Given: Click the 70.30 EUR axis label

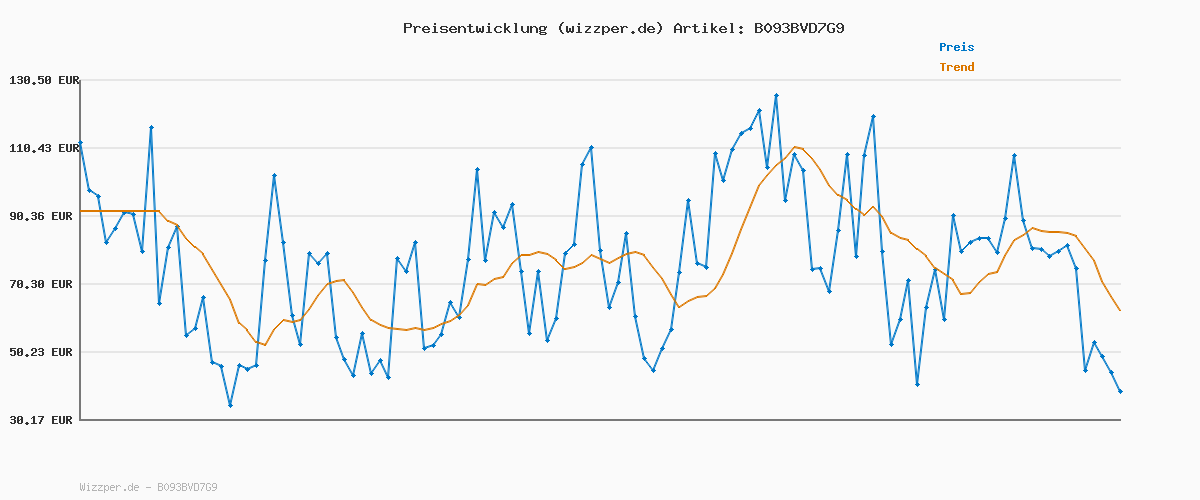Looking at the screenshot, I should point(42,284).
